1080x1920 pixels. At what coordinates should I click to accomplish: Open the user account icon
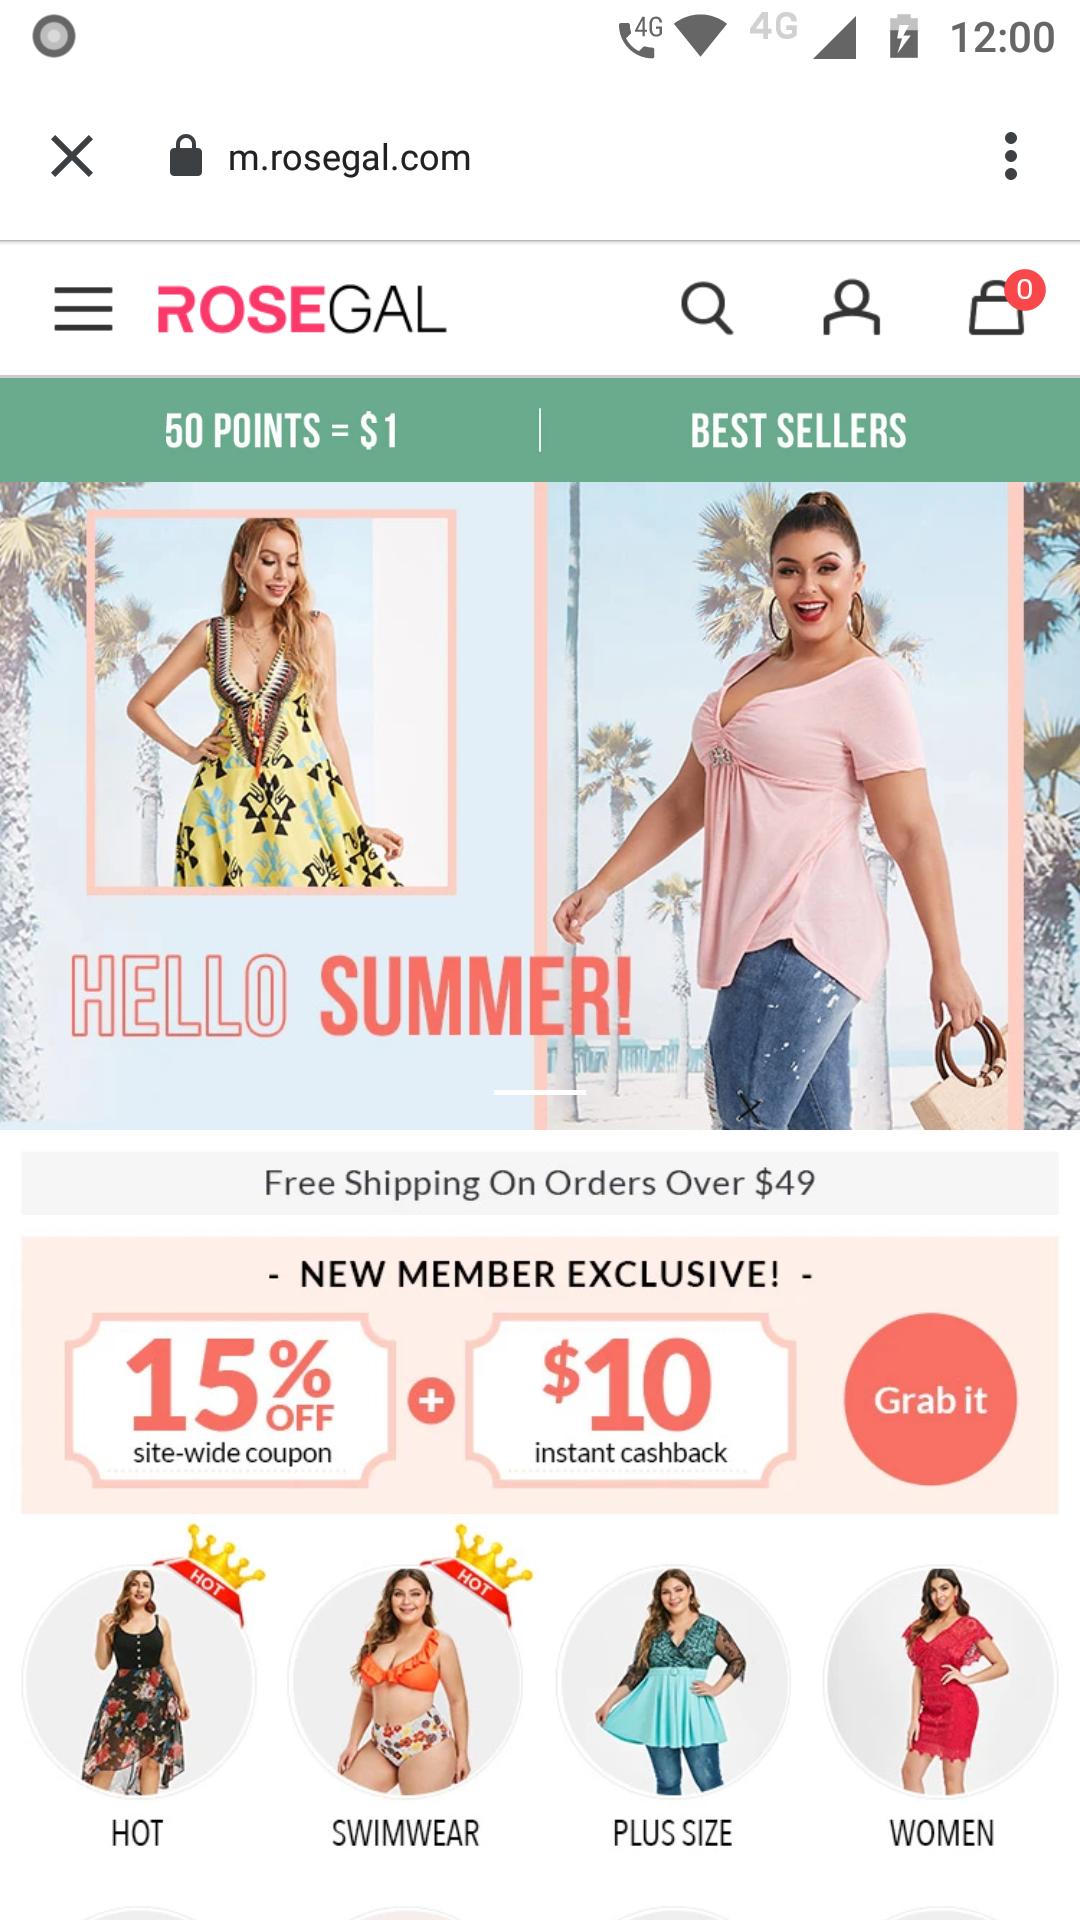point(851,308)
